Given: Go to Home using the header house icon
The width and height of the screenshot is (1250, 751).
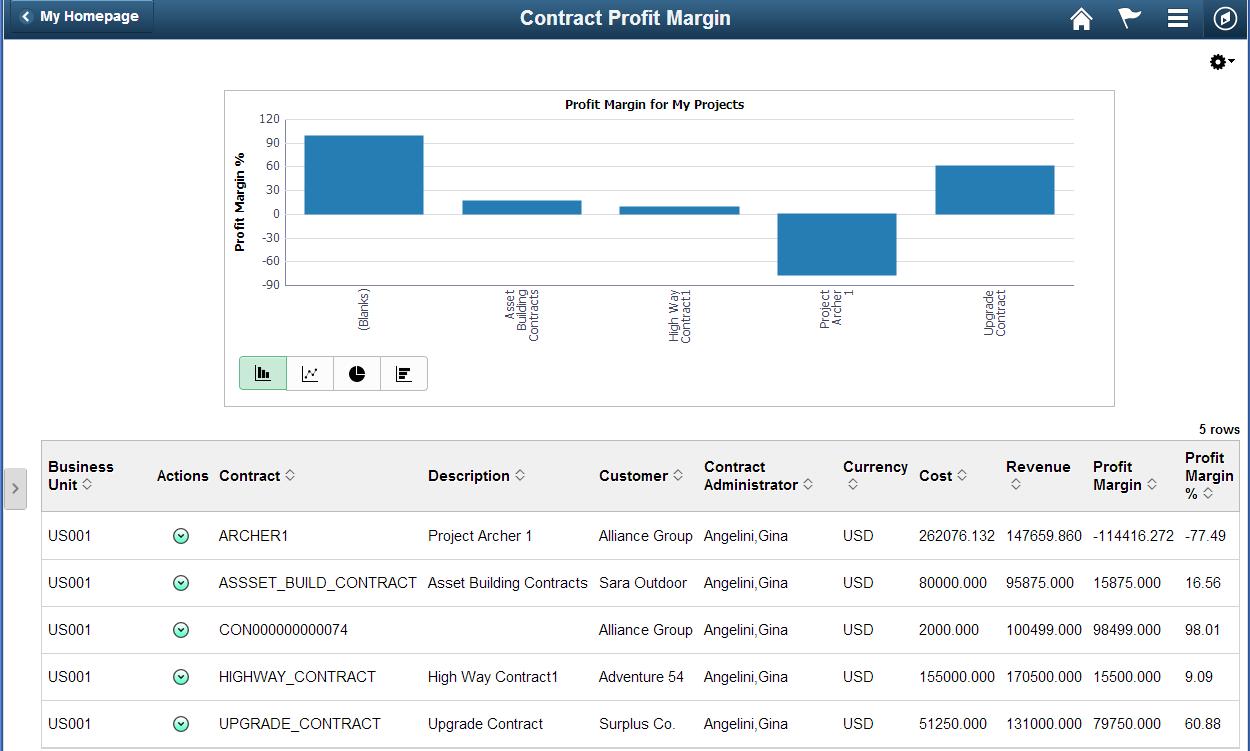Looking at the screenshot, I should 1081,18.
